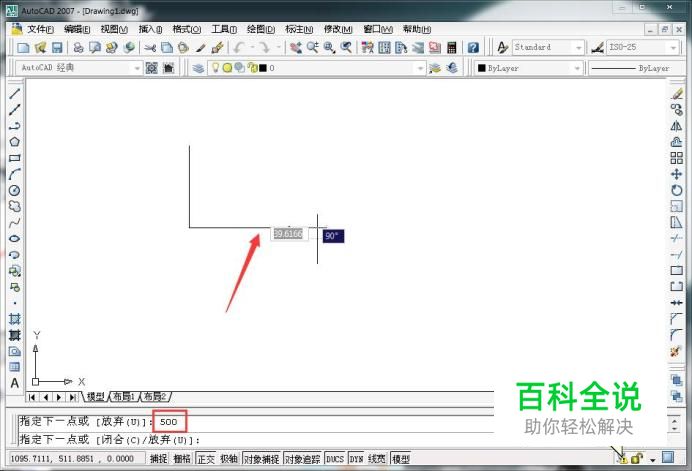
Task: Open the ISO-25 dimension style dropdown
Action: click(673, 47)
